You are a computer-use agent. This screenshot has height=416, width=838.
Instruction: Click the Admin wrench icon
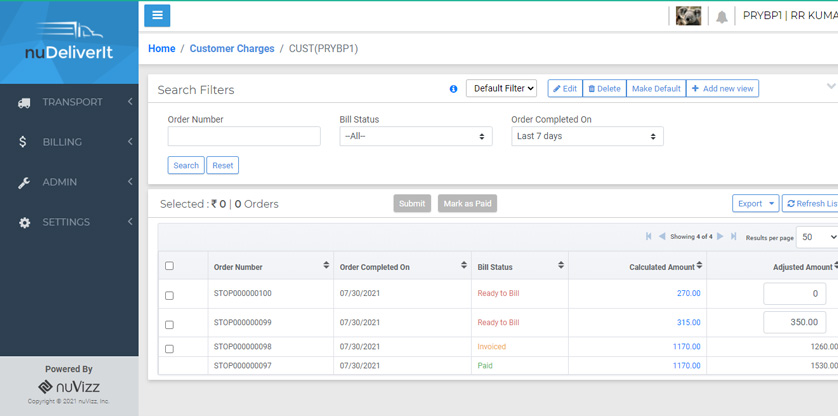[24, 183]
